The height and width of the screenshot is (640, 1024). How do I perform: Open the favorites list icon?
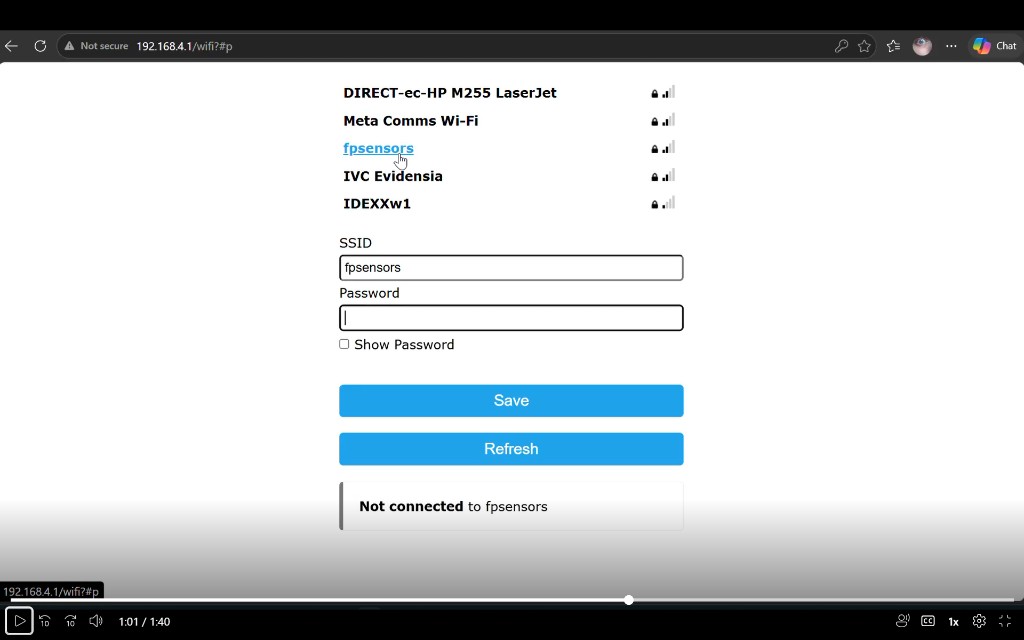tap(893, 46)
